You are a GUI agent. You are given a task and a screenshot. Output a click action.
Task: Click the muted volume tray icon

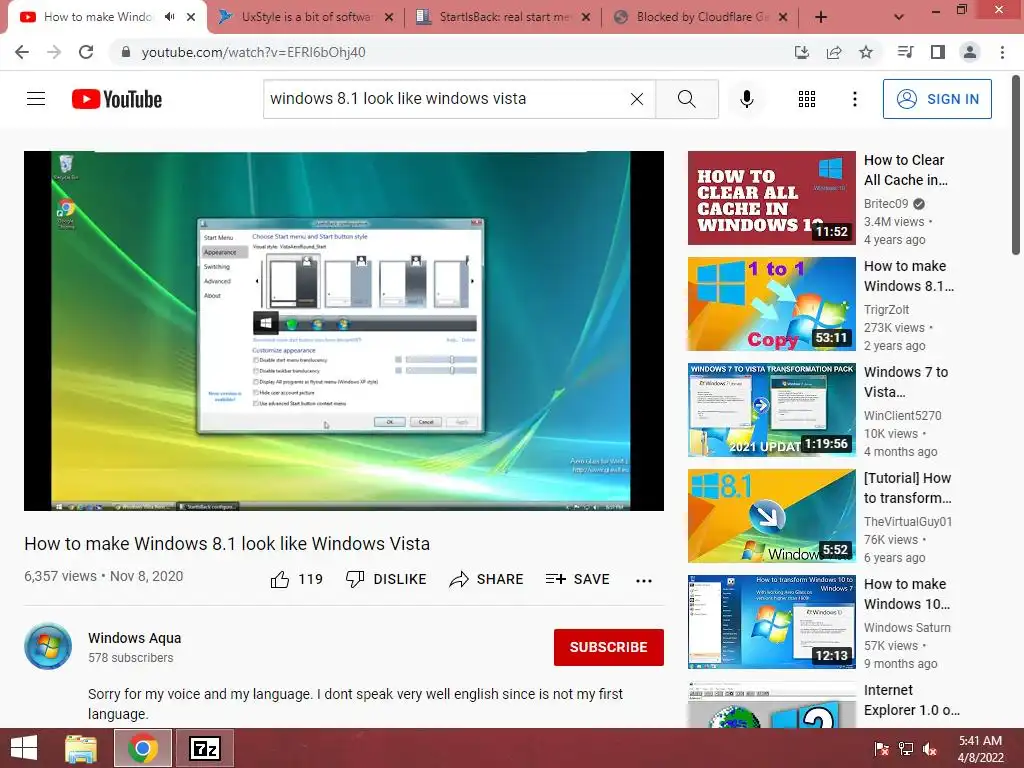(930, 749)
